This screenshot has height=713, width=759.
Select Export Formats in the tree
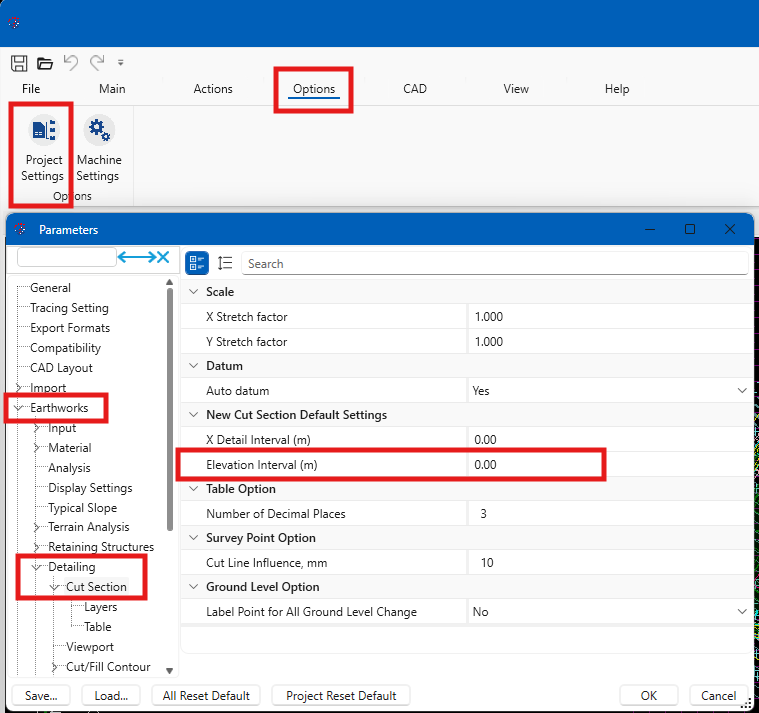70,328
